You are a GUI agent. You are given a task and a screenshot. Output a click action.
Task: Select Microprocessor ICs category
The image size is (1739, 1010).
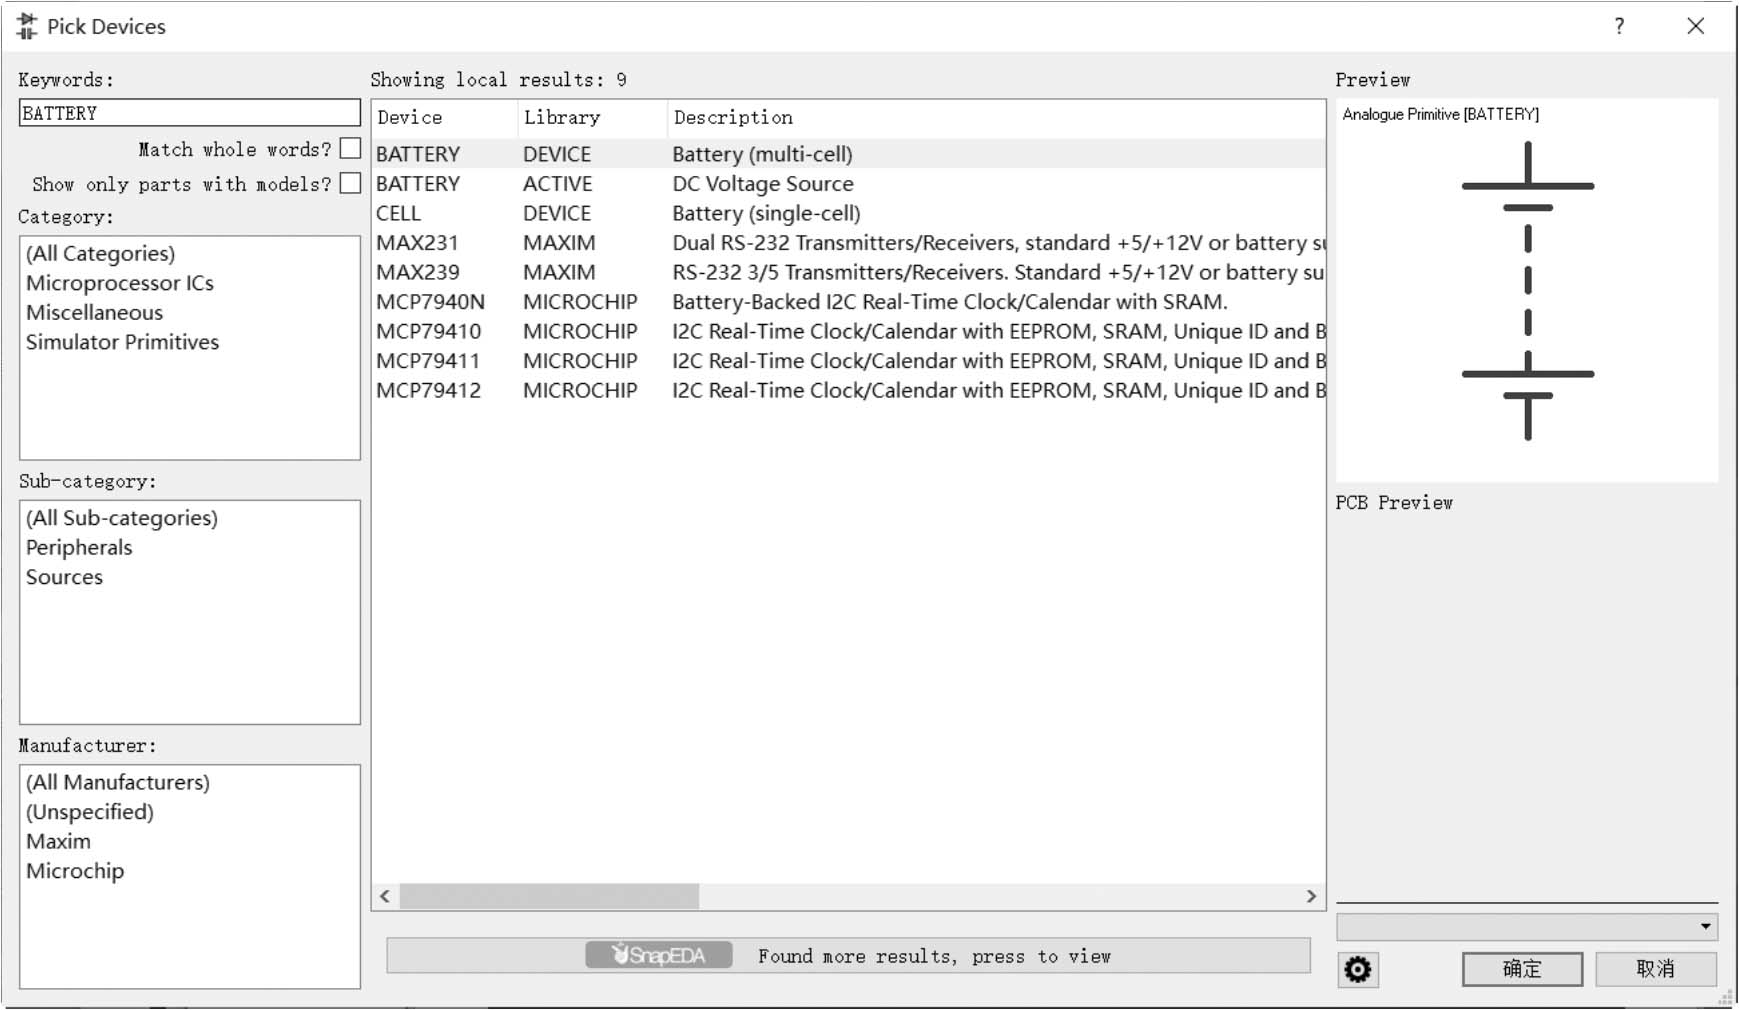click(119, 283)
